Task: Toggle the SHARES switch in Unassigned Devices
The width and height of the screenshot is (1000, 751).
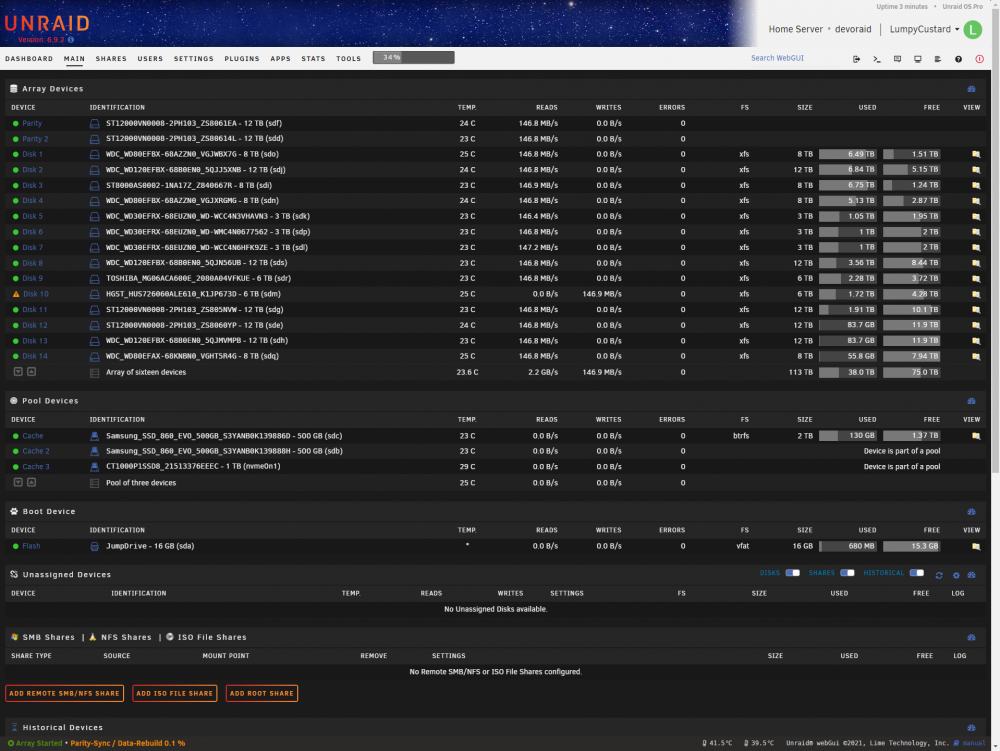Action: 847,572
